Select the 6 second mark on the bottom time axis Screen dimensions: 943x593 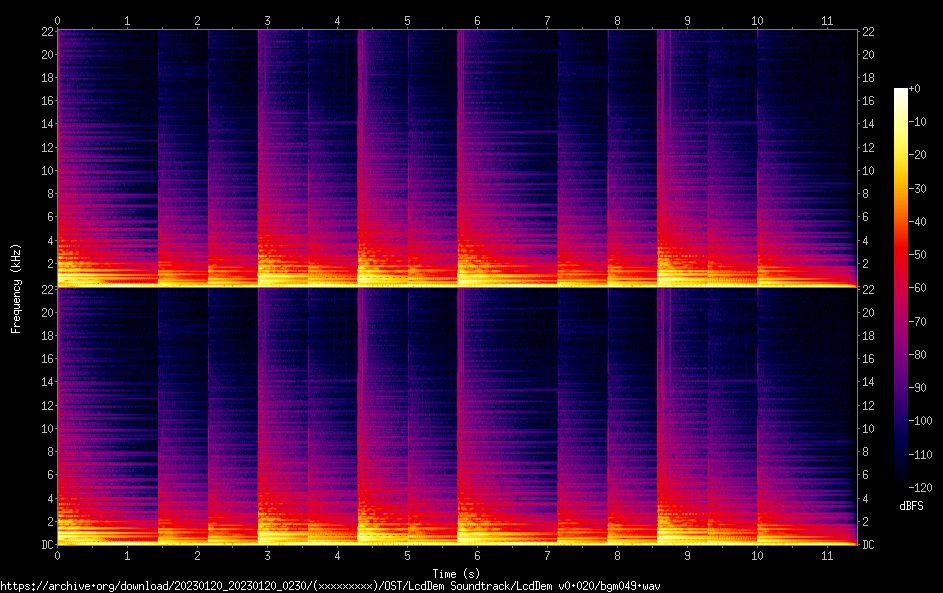pos(477,555)
